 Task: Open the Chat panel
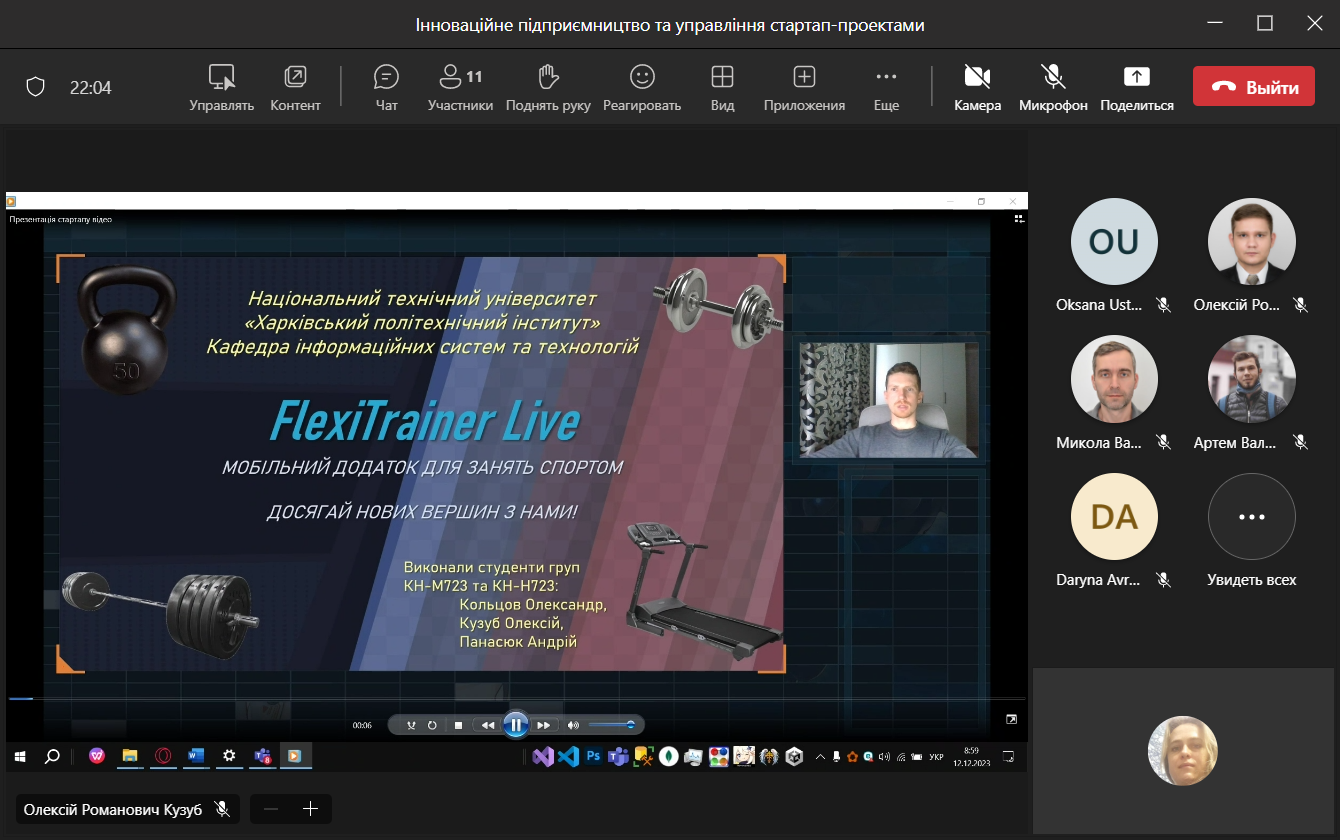coord(386,87)
